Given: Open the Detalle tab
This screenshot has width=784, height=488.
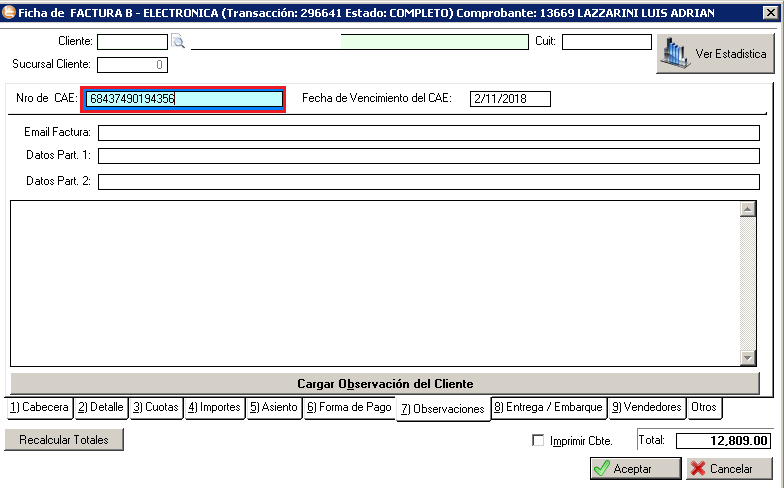Looking at the screenshot, I should (101, 407).
